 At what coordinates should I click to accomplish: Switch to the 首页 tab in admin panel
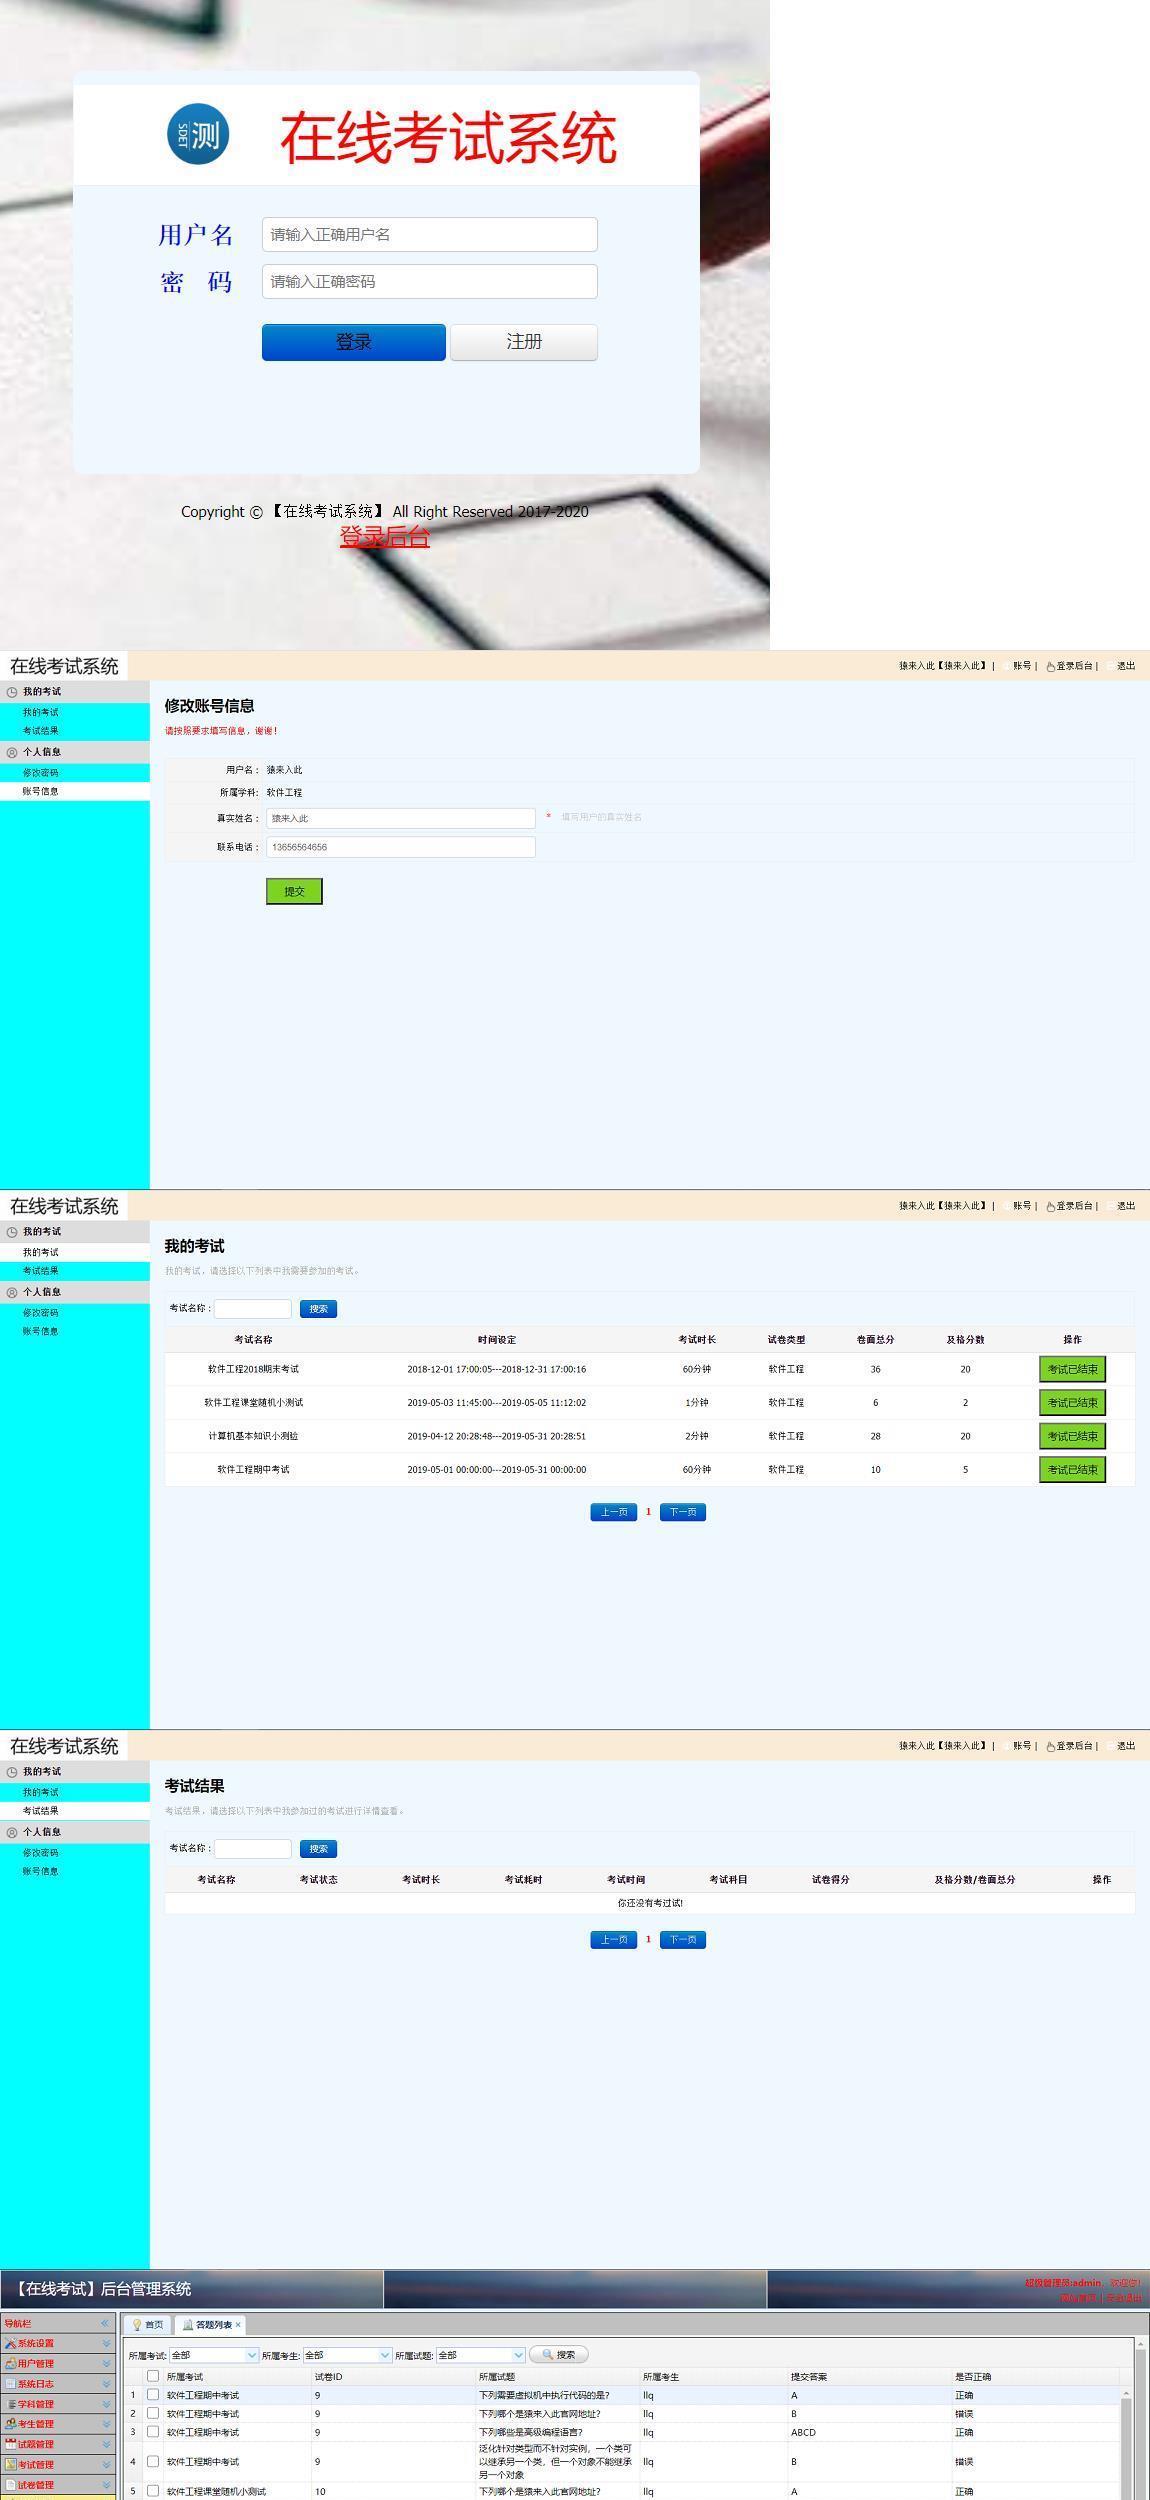pyautogui.click(x=148, y=2325)
